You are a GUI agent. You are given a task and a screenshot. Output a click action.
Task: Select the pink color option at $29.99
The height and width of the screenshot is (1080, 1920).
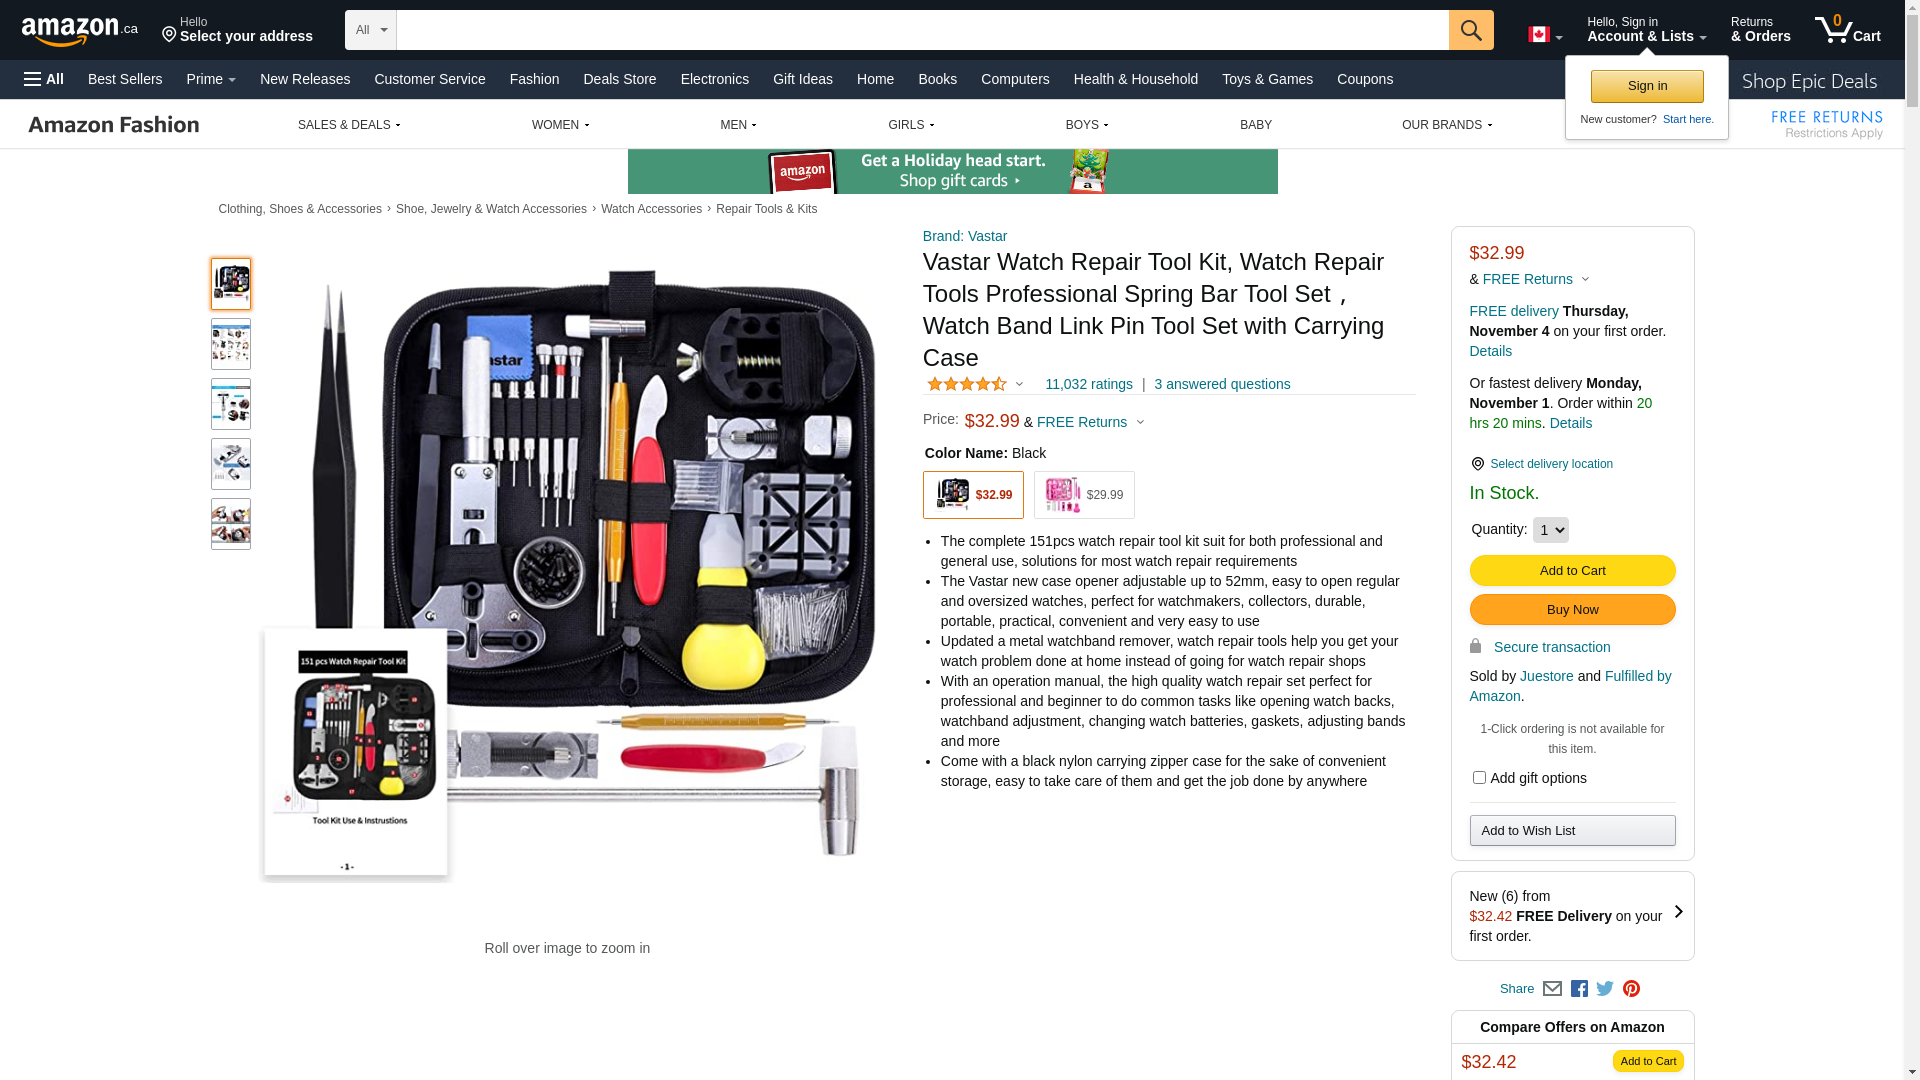point(1084,495)
